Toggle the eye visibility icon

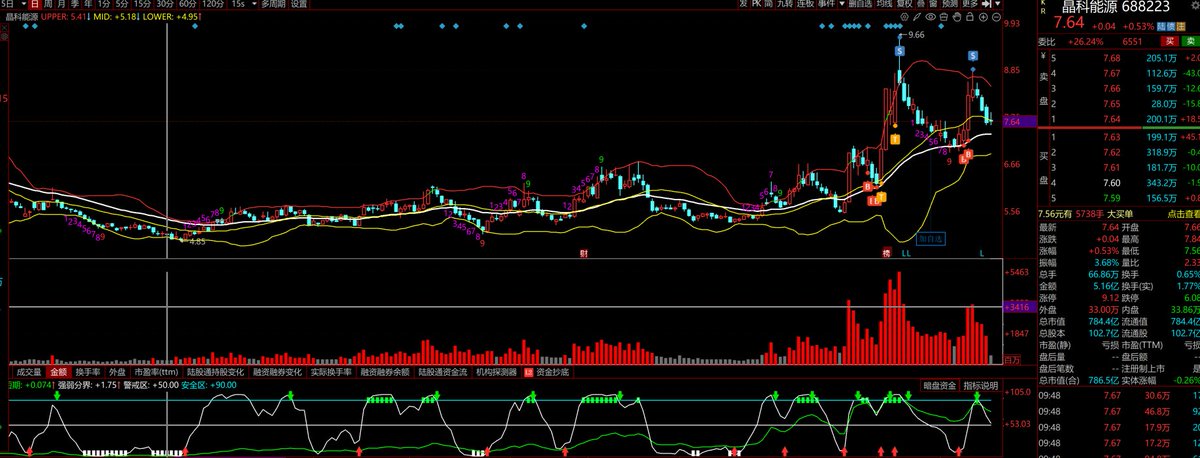click(930, 17)
